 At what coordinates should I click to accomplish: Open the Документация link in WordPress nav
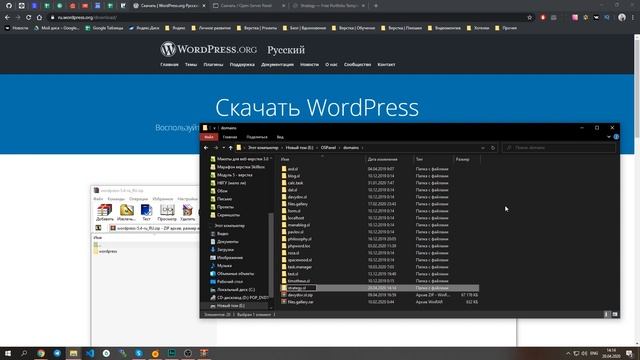(x=277, y=64)
